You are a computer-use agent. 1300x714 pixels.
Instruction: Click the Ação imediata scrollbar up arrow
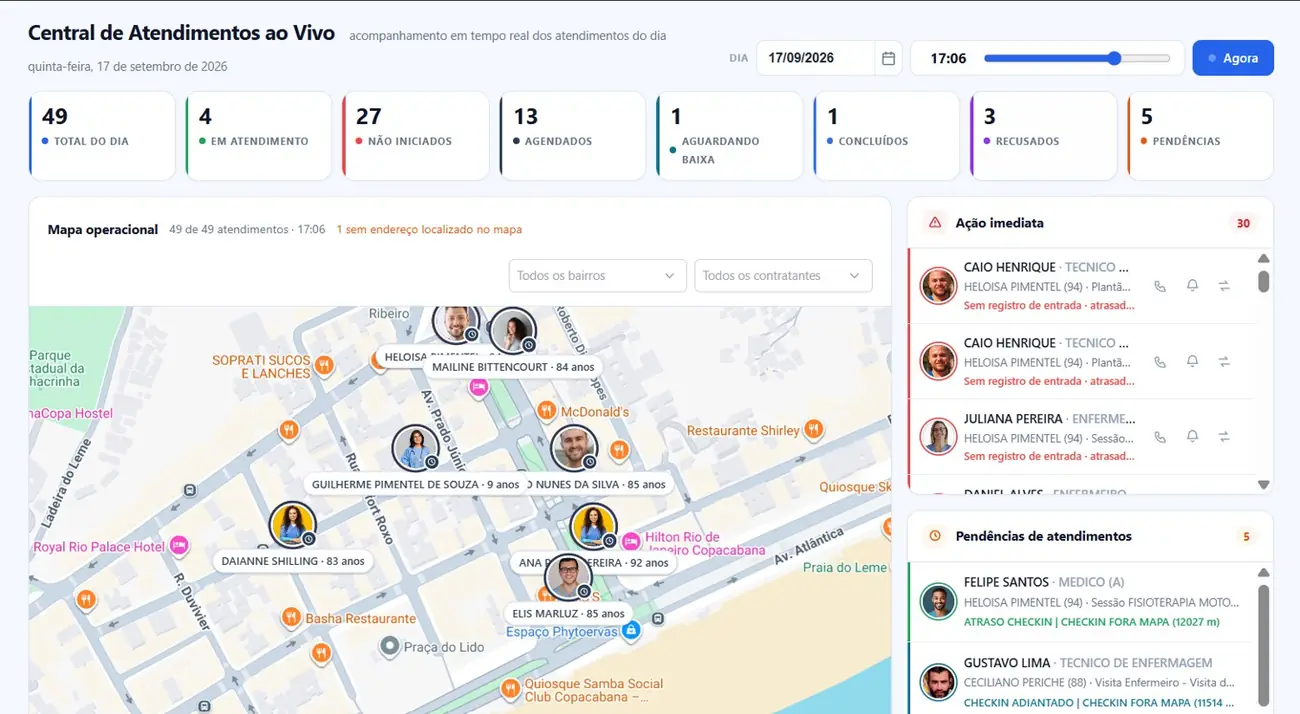pyautogui.click(x=1264, y=258)
